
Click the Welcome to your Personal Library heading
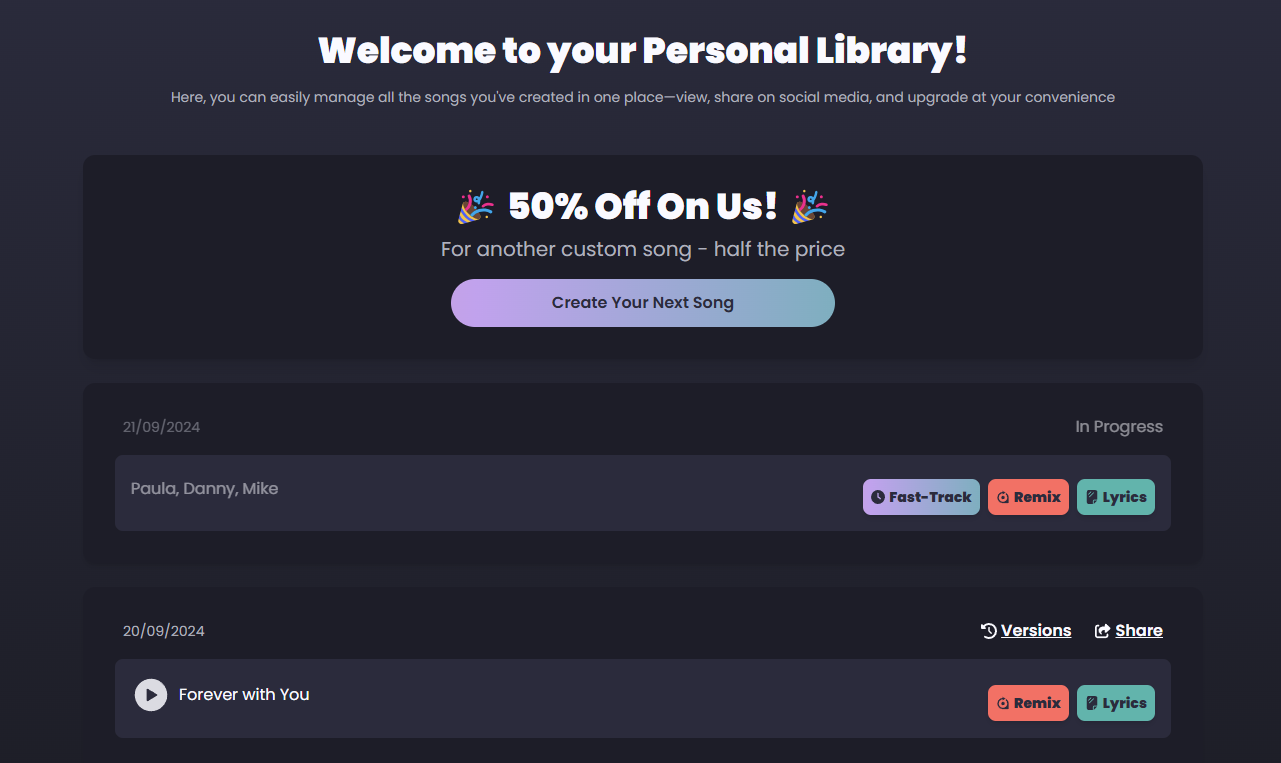pyautogui.click(x=642, y=50)
